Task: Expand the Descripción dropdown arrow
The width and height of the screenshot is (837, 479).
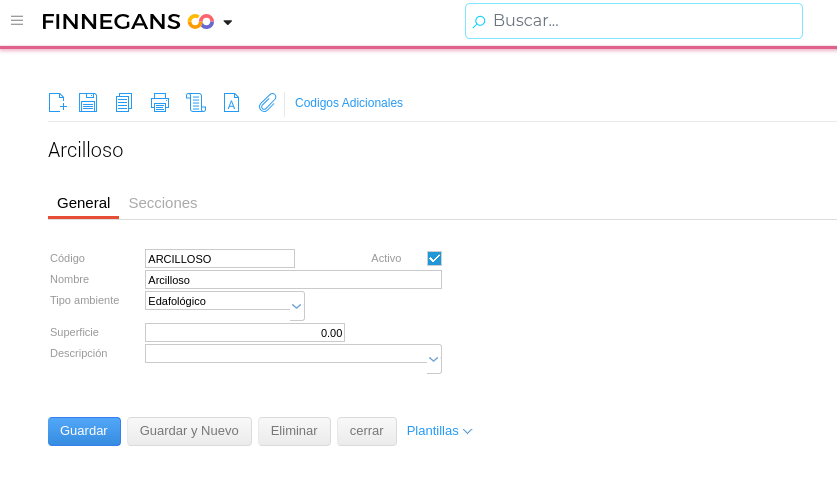Action: point(433,359)
